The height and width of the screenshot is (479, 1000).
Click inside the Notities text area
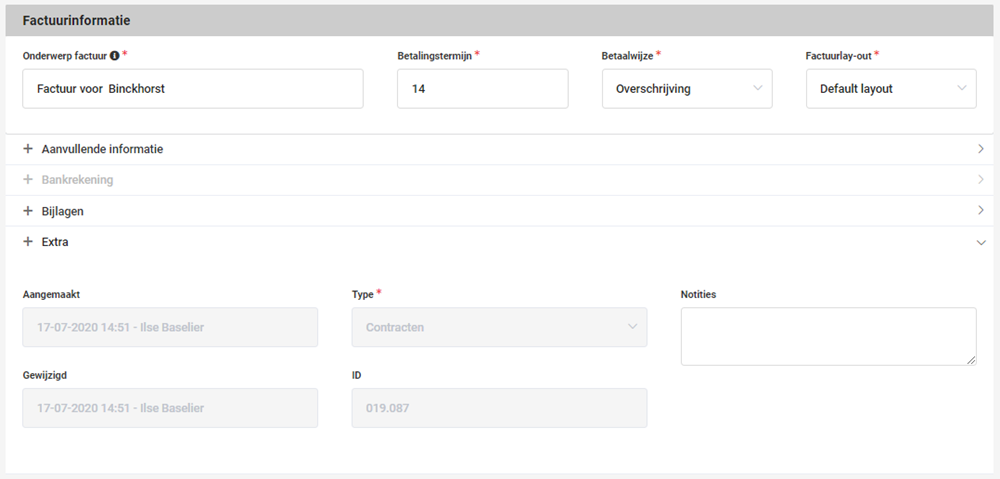828,336
